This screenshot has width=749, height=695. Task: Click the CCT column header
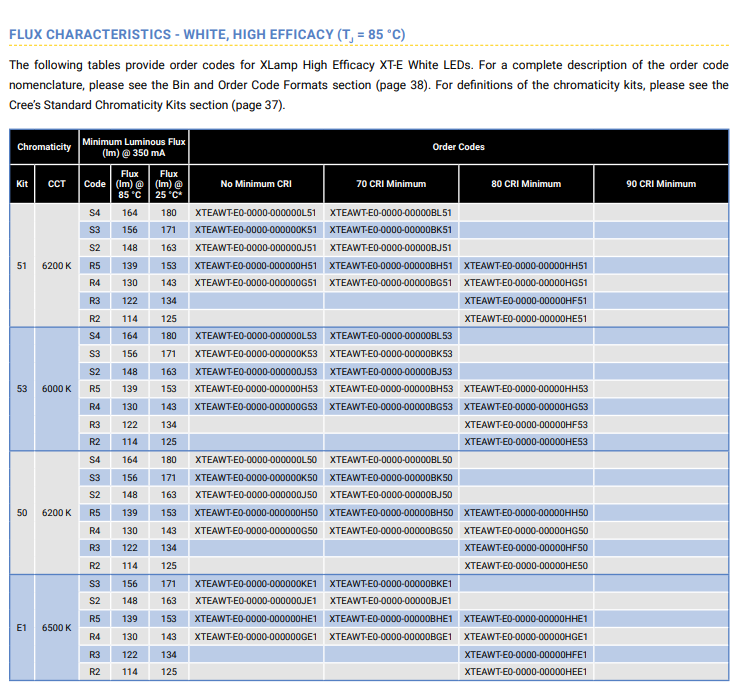tap(56, 184)
